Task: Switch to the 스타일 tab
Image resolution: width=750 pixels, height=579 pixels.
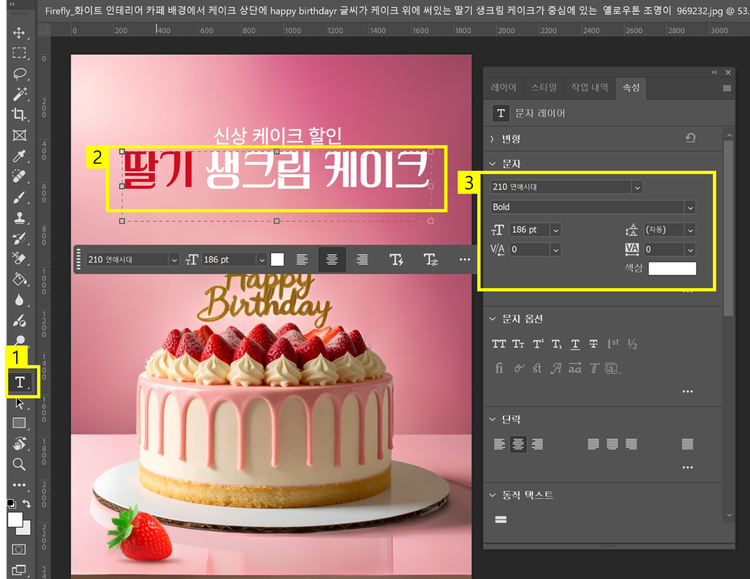Action: point(544,88)
